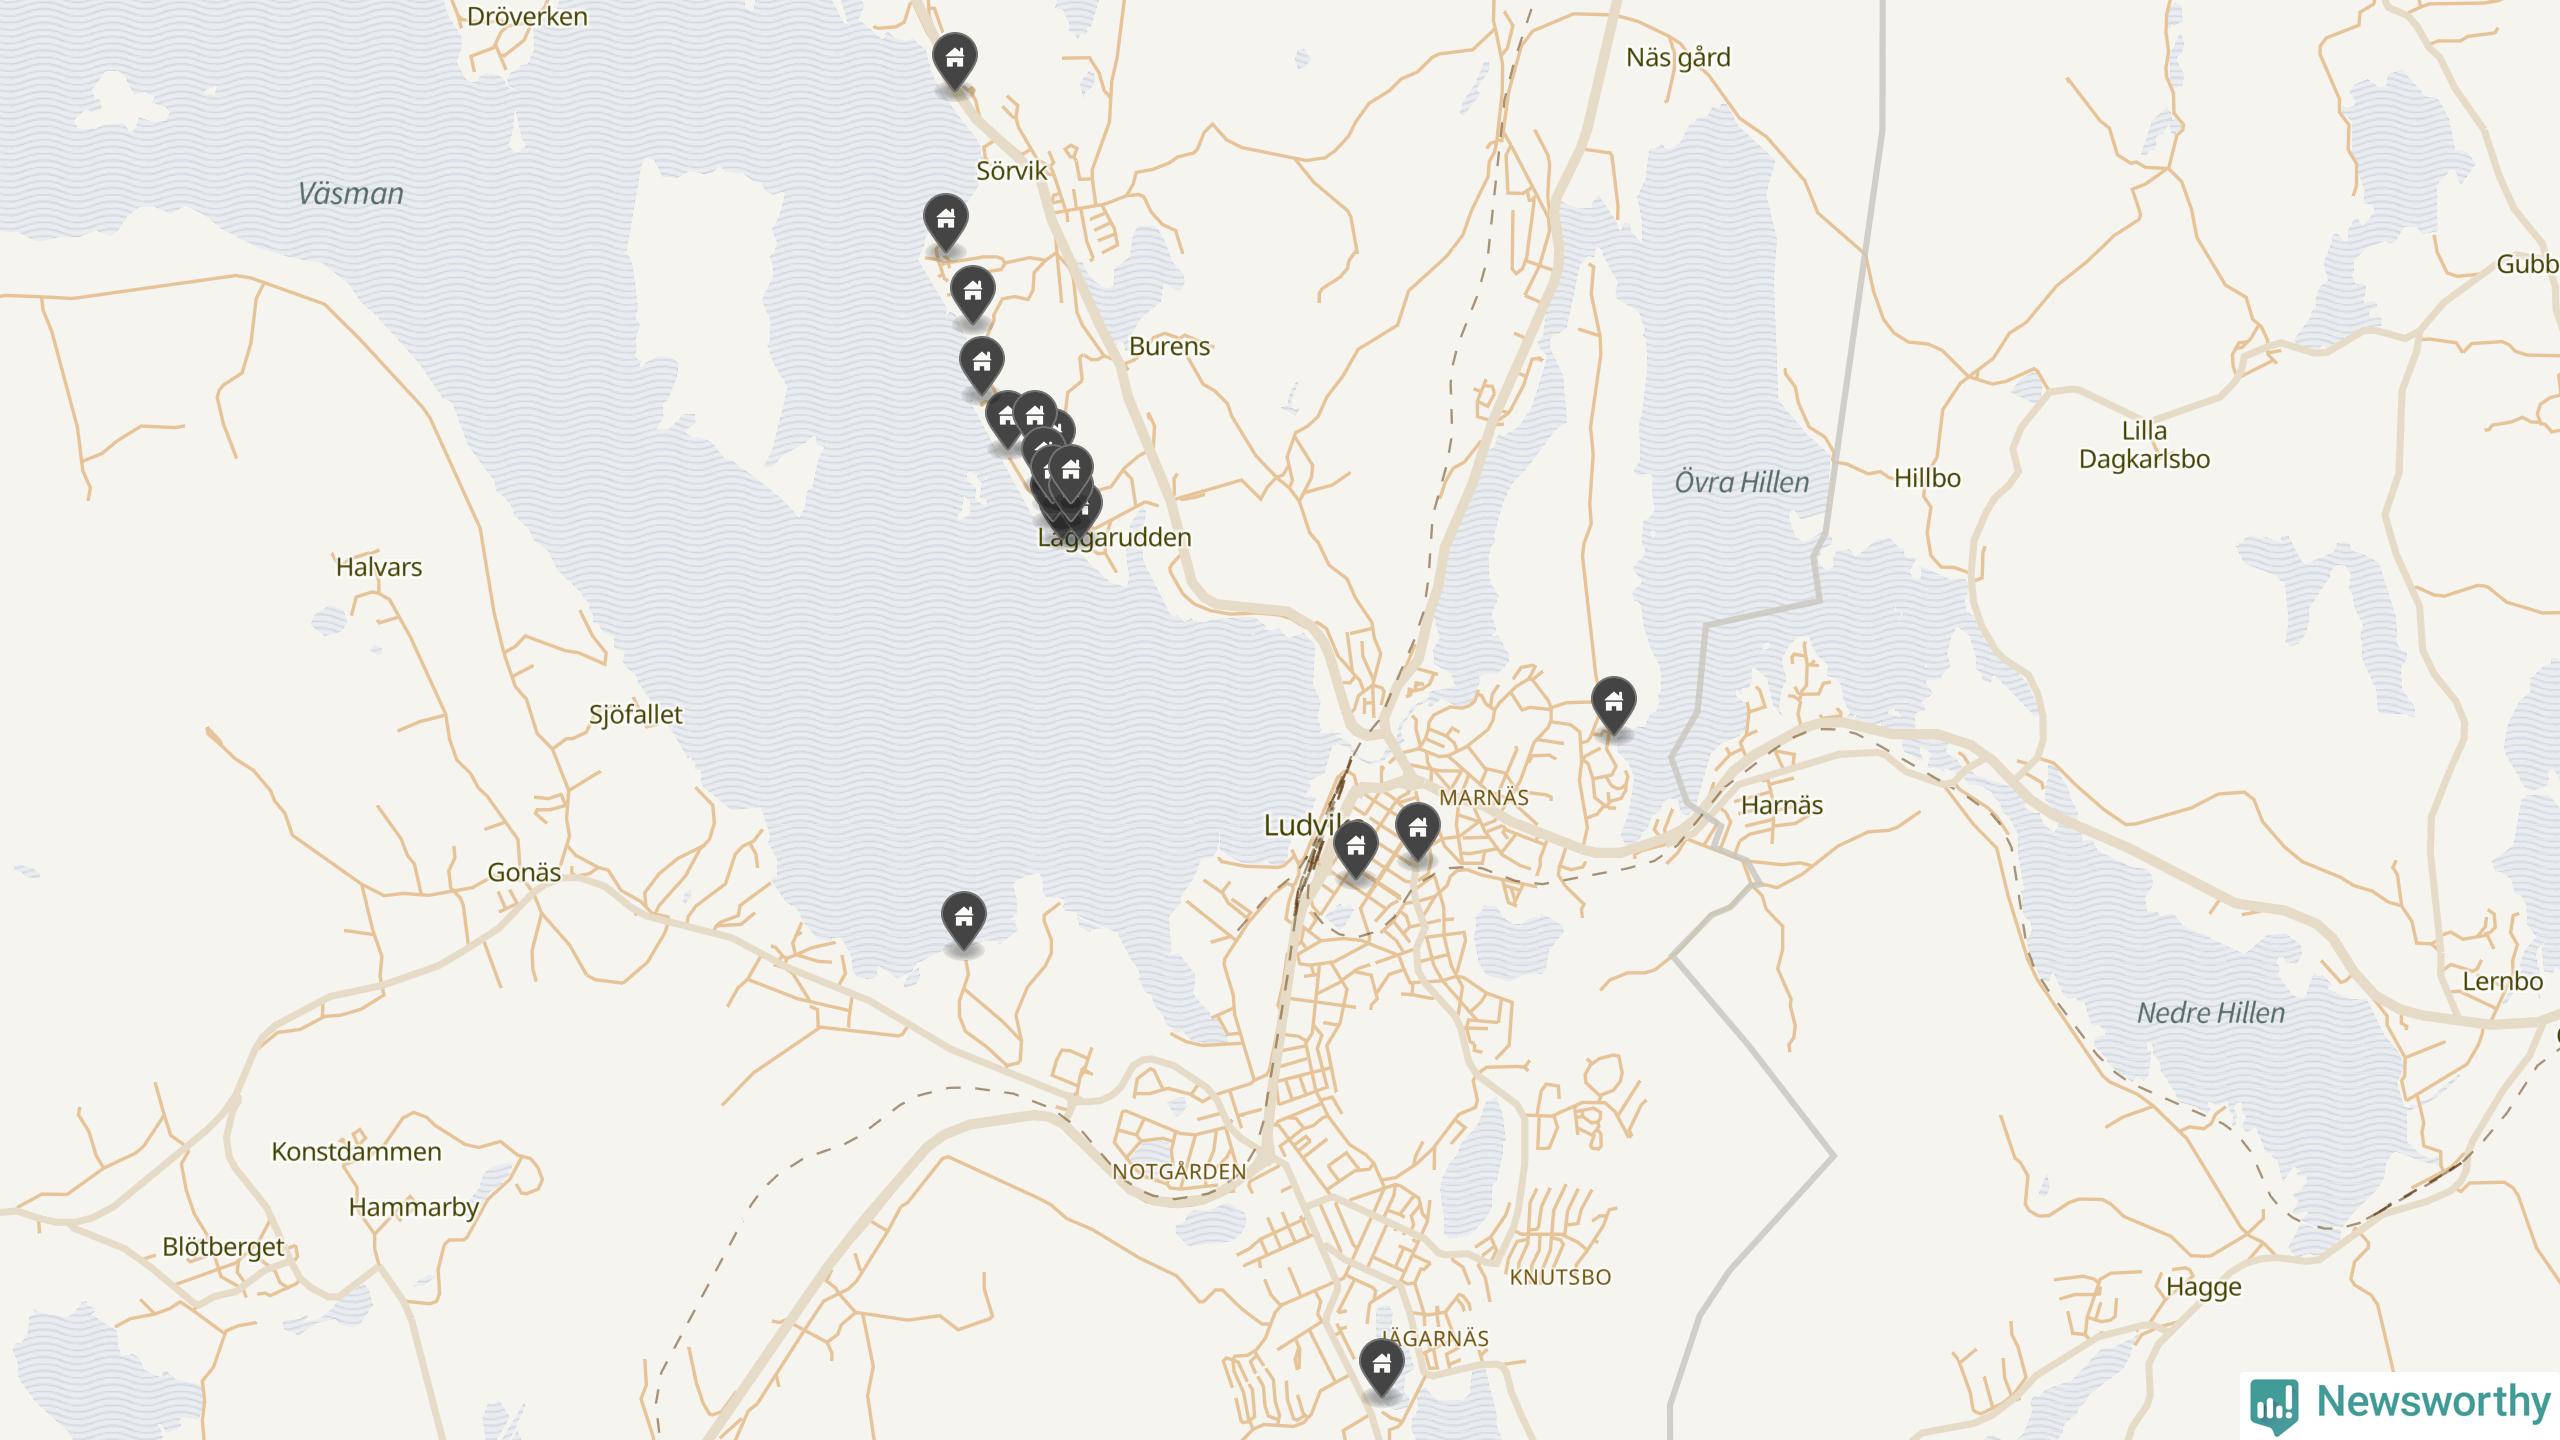Click the Laggarudden place label
2560x1440 pixels.
point(1115,538)
